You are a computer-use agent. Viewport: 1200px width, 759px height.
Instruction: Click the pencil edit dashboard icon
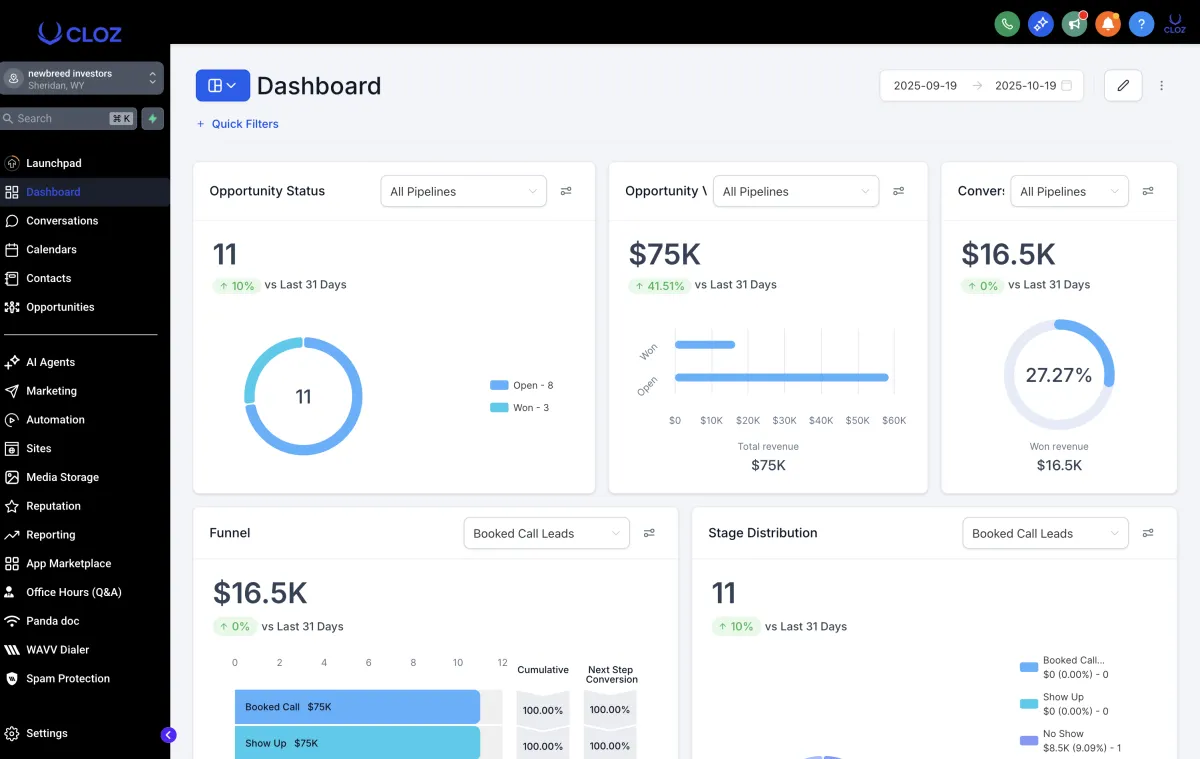(1123, 86)
